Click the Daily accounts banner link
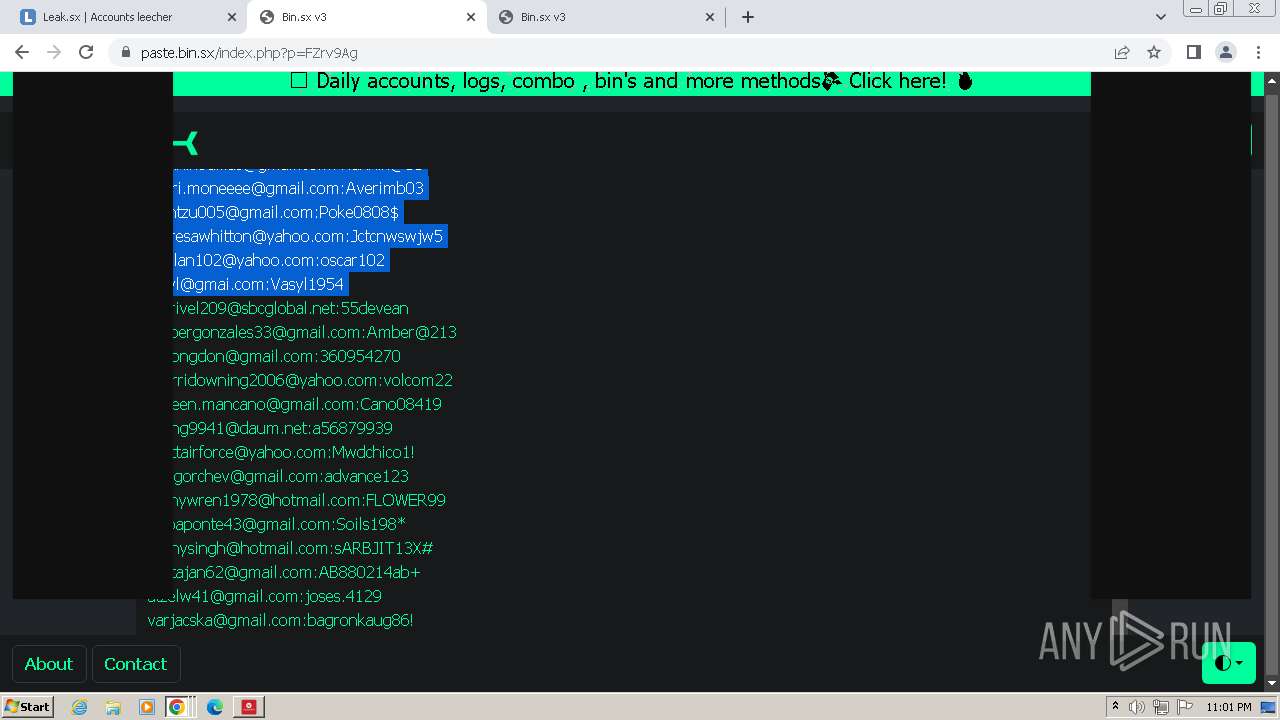Screen dimensions: 1280x720 pyautogui.click(x=631, y=81)
